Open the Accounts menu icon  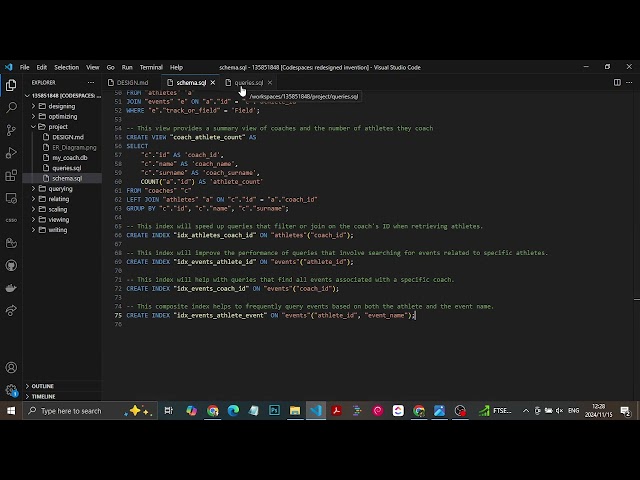pyautogui.click(x=11, y=367)
